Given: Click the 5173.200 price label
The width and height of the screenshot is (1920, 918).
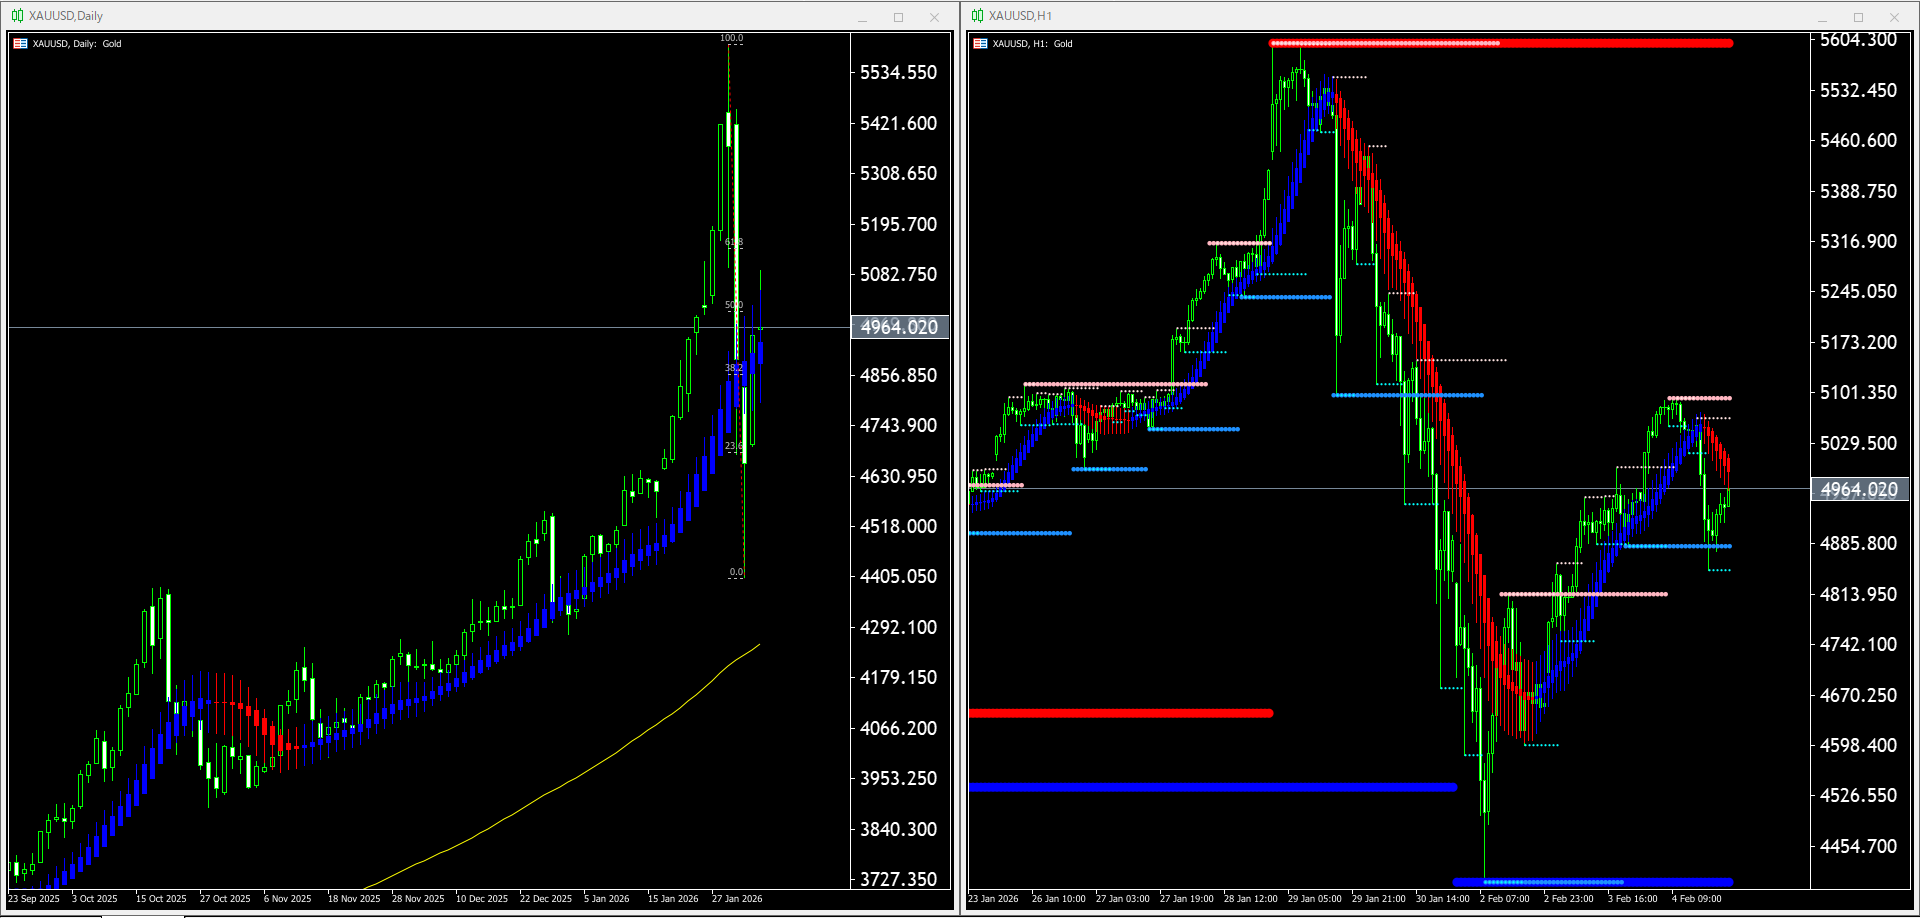Looking at the screenshot, I should (x=1858, y=342).
